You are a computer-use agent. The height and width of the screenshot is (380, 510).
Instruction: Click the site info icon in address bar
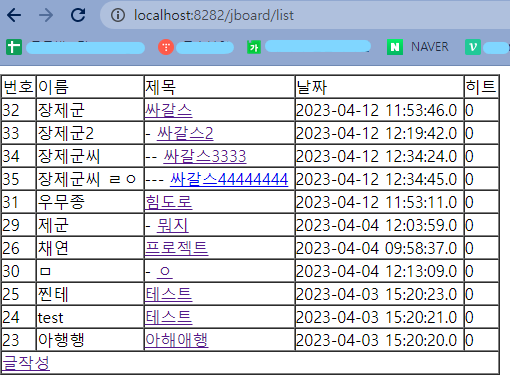click(118, 15)
